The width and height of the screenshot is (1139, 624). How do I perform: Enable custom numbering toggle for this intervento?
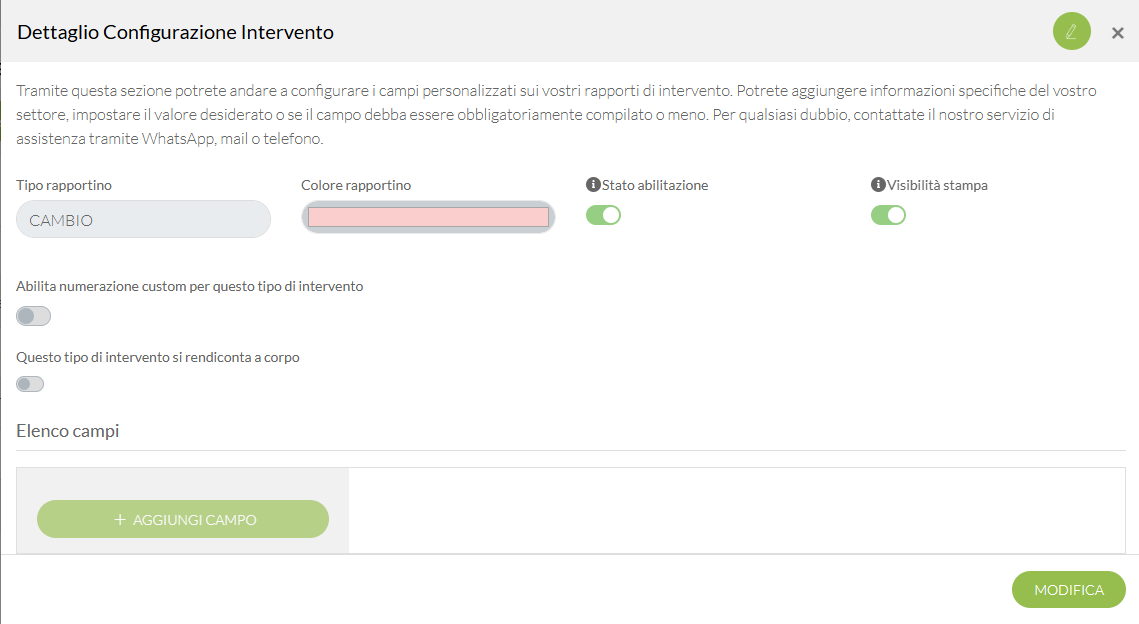point(33,316)
